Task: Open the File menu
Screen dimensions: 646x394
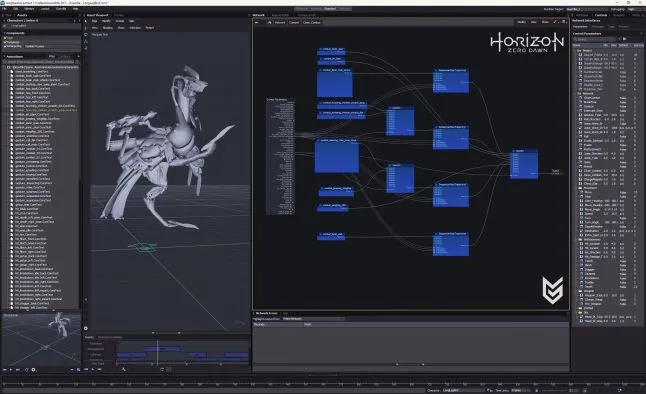Action: coord(5,9)
